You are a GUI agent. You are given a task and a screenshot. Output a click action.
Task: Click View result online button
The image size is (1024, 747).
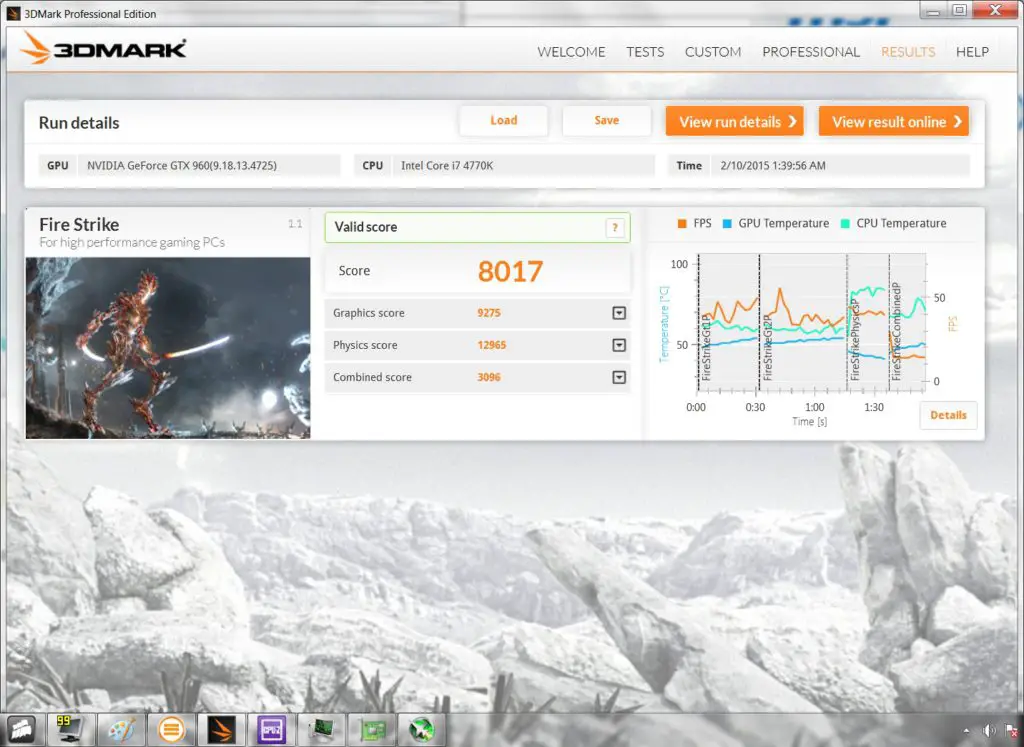pyautogui.click(x=894, y=121)
